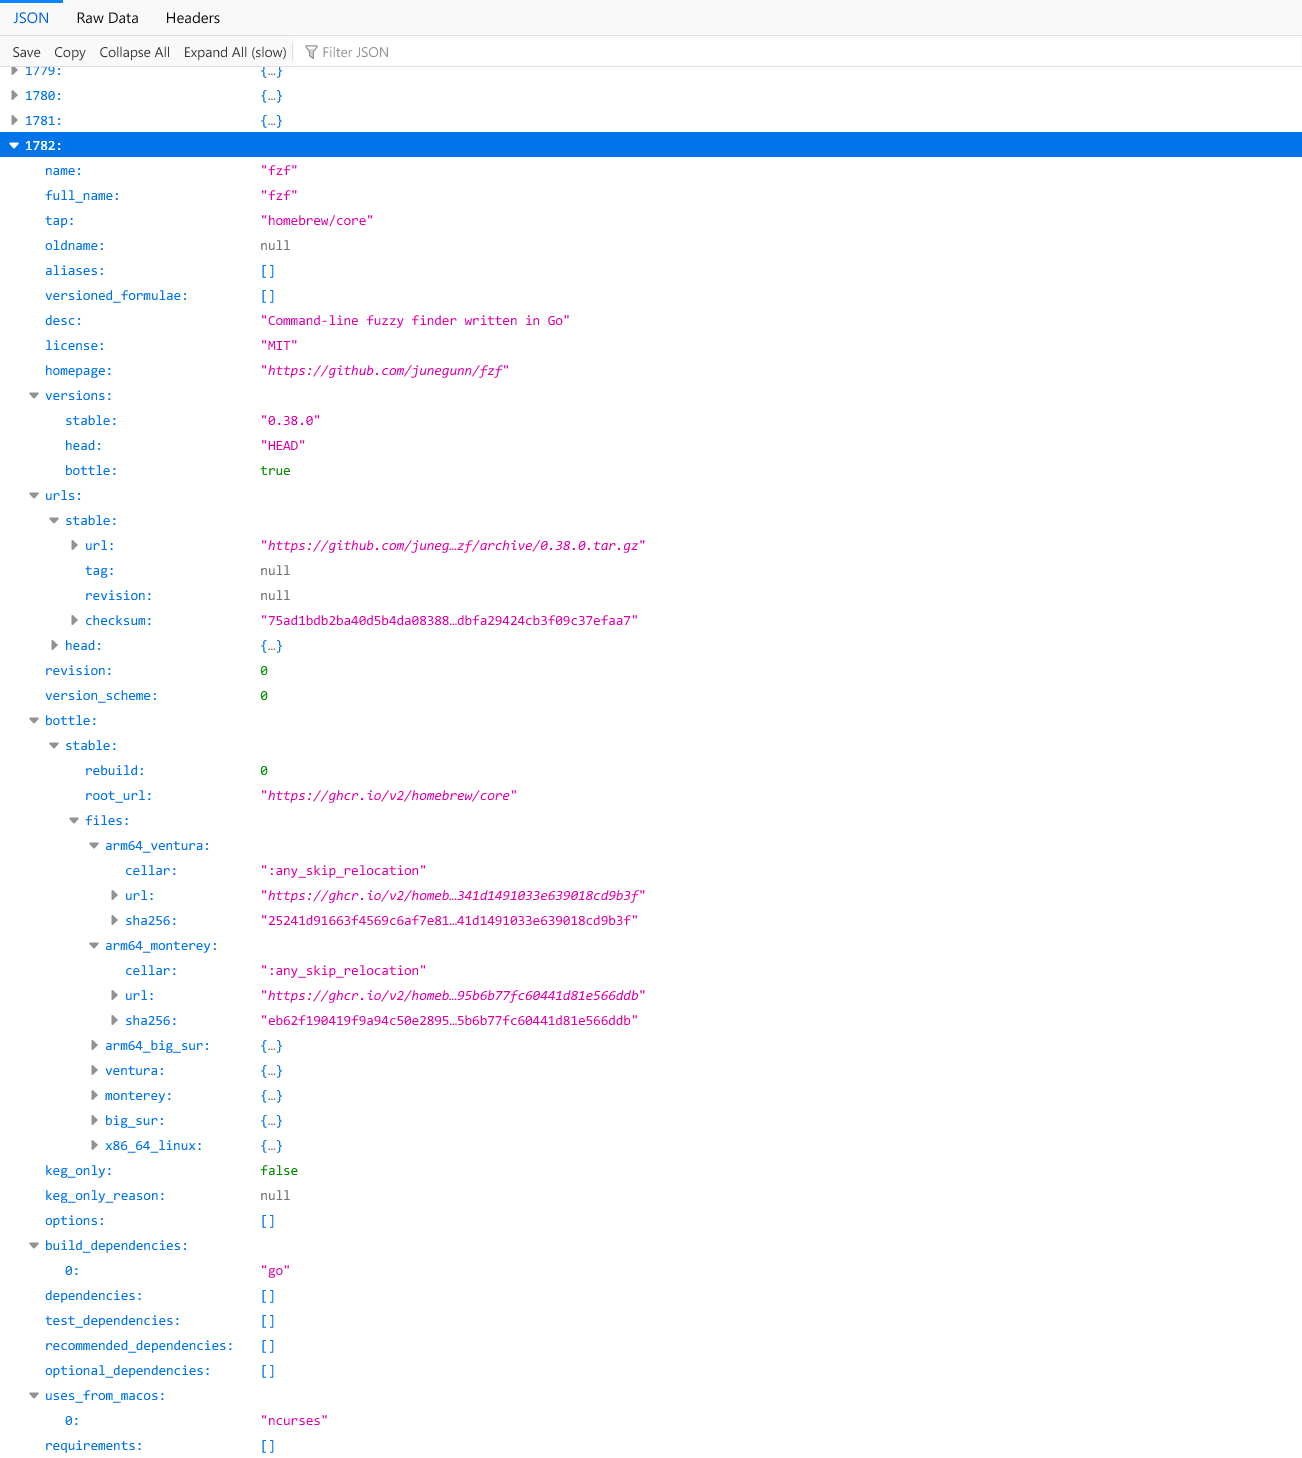Screen dimensions: 1302x1458
Task: Click the Save button
Action: (27, 52)
